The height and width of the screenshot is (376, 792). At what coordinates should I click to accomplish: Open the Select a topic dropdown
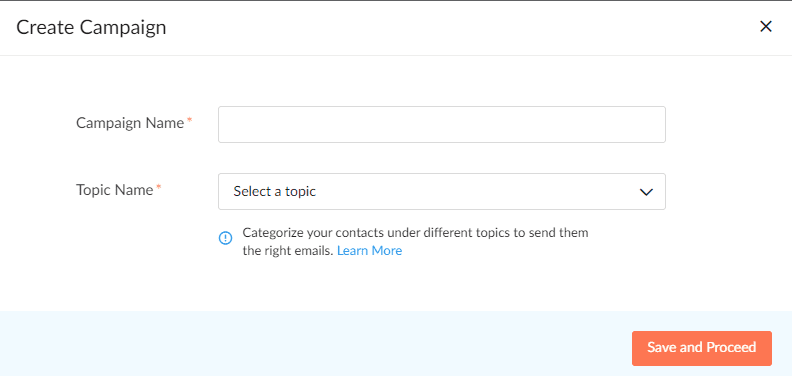[441, 192]
